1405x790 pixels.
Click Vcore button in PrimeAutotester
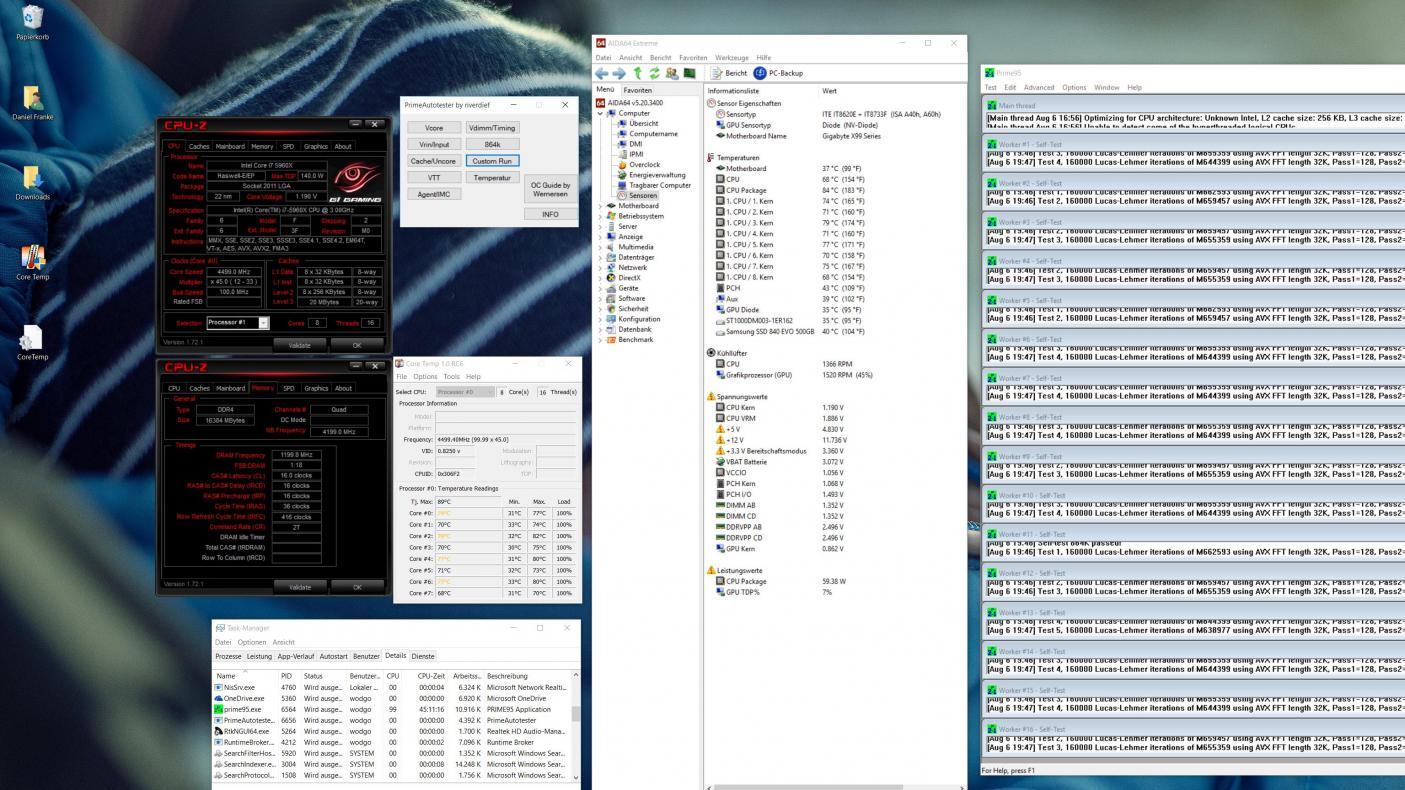click(x=434, y=128)
